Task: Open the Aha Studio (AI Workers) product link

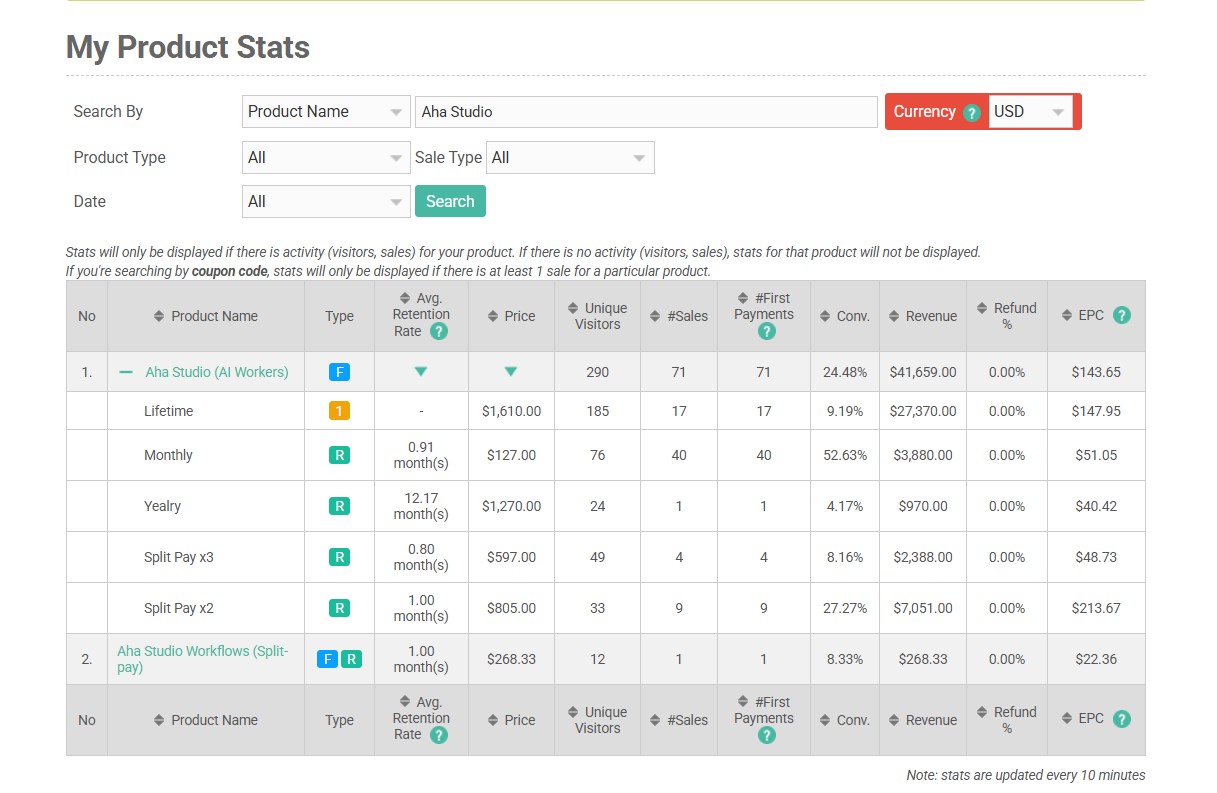Action: click(217, 372)
